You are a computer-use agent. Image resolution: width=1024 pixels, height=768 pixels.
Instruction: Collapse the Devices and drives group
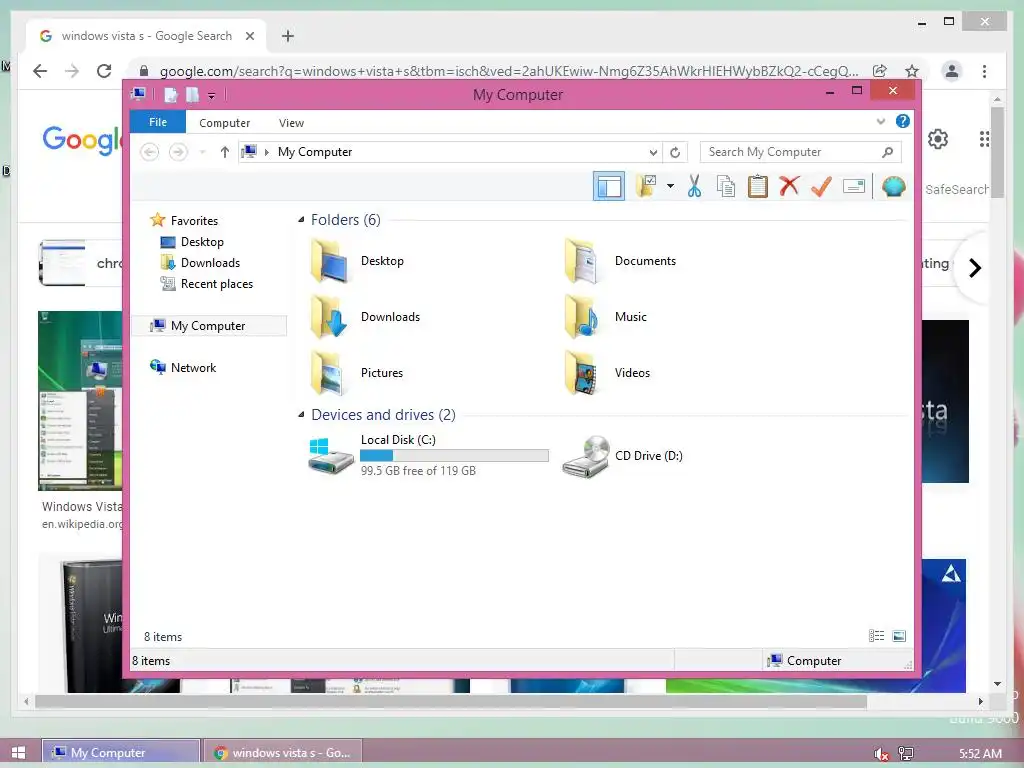(301, 415)
